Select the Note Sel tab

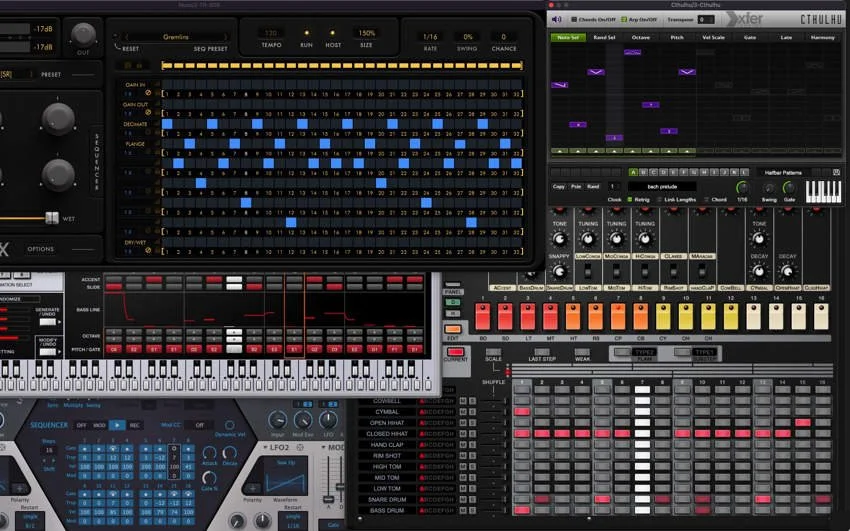tap(568, 37)
